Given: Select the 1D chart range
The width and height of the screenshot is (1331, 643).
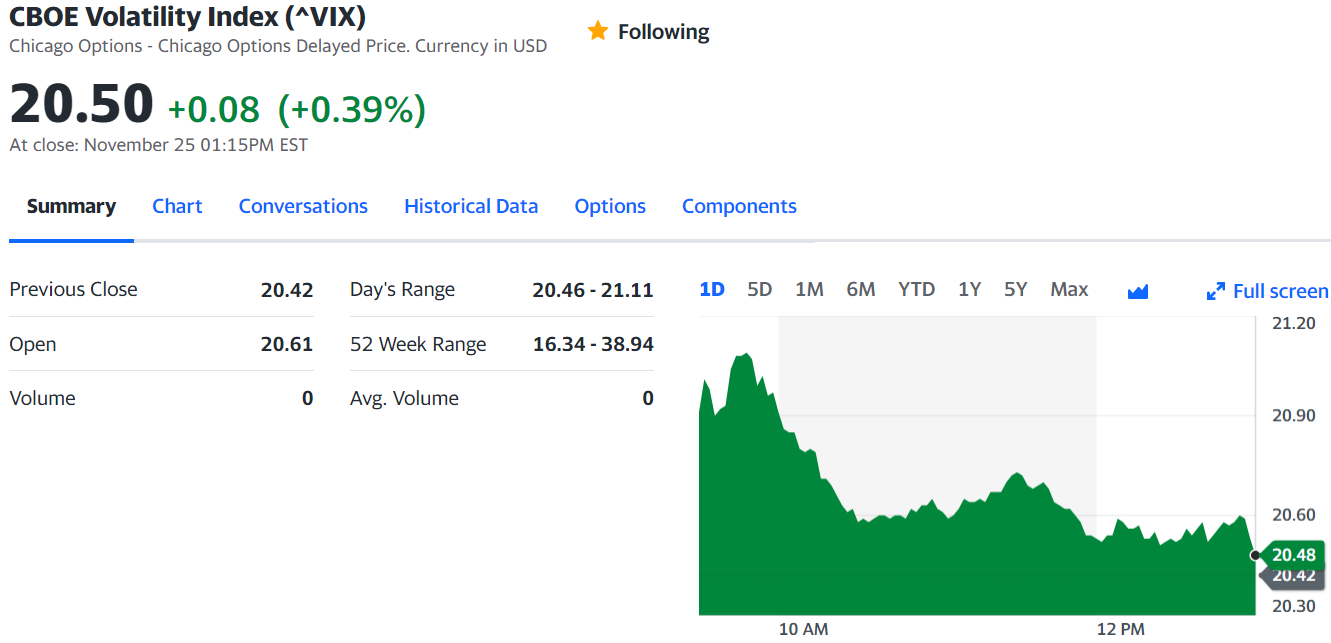Looking at the screenshot, I should click(x=712, y=289).
